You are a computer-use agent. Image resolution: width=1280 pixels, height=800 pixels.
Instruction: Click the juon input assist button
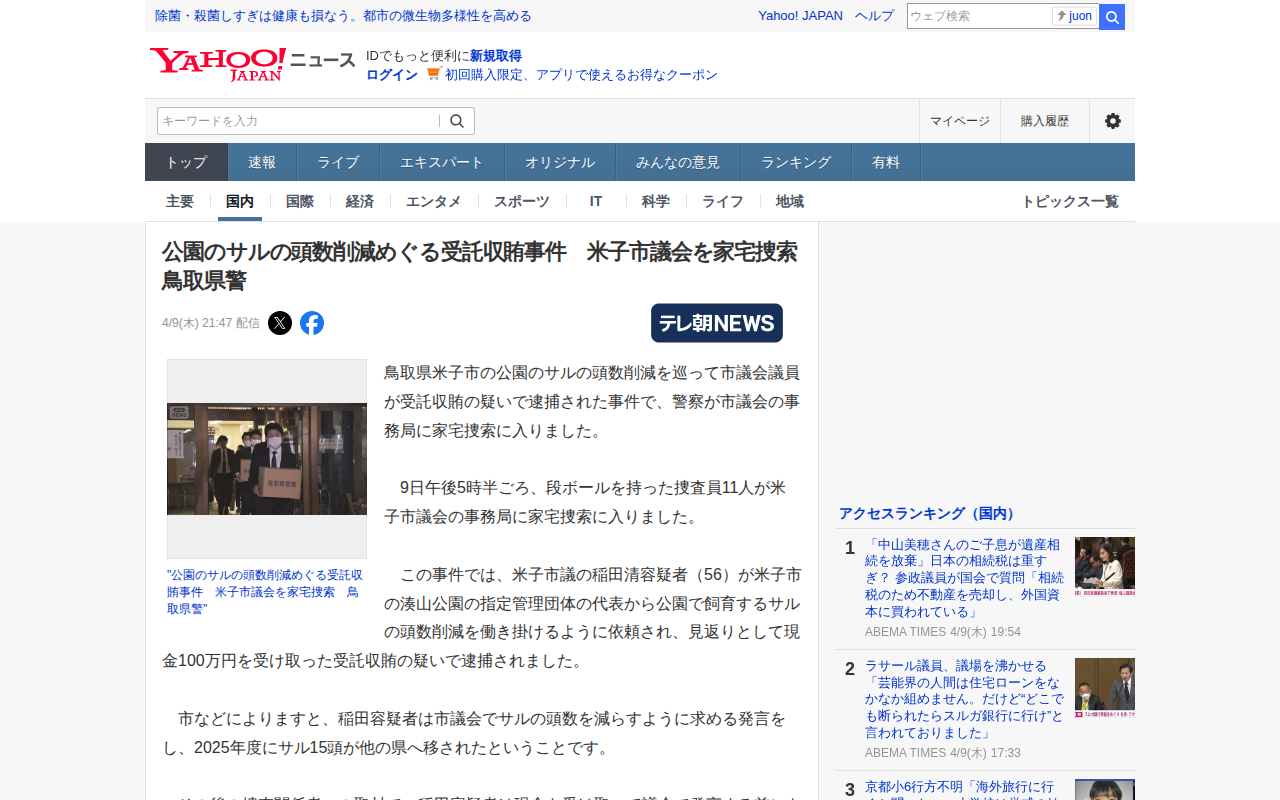1075,16
